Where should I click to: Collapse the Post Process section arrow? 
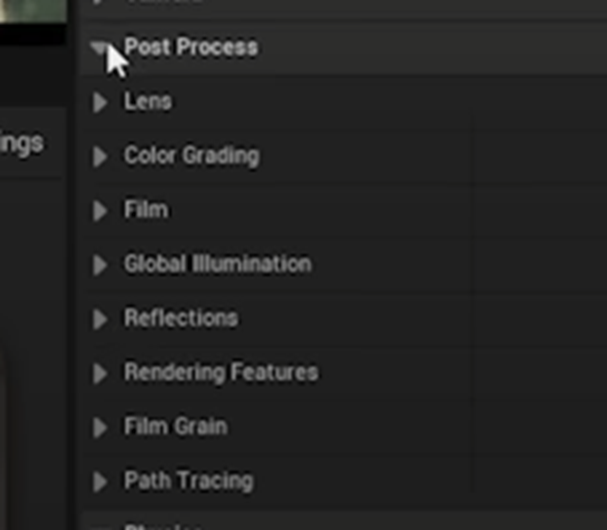pyautogui.click(x=99, y=47)
